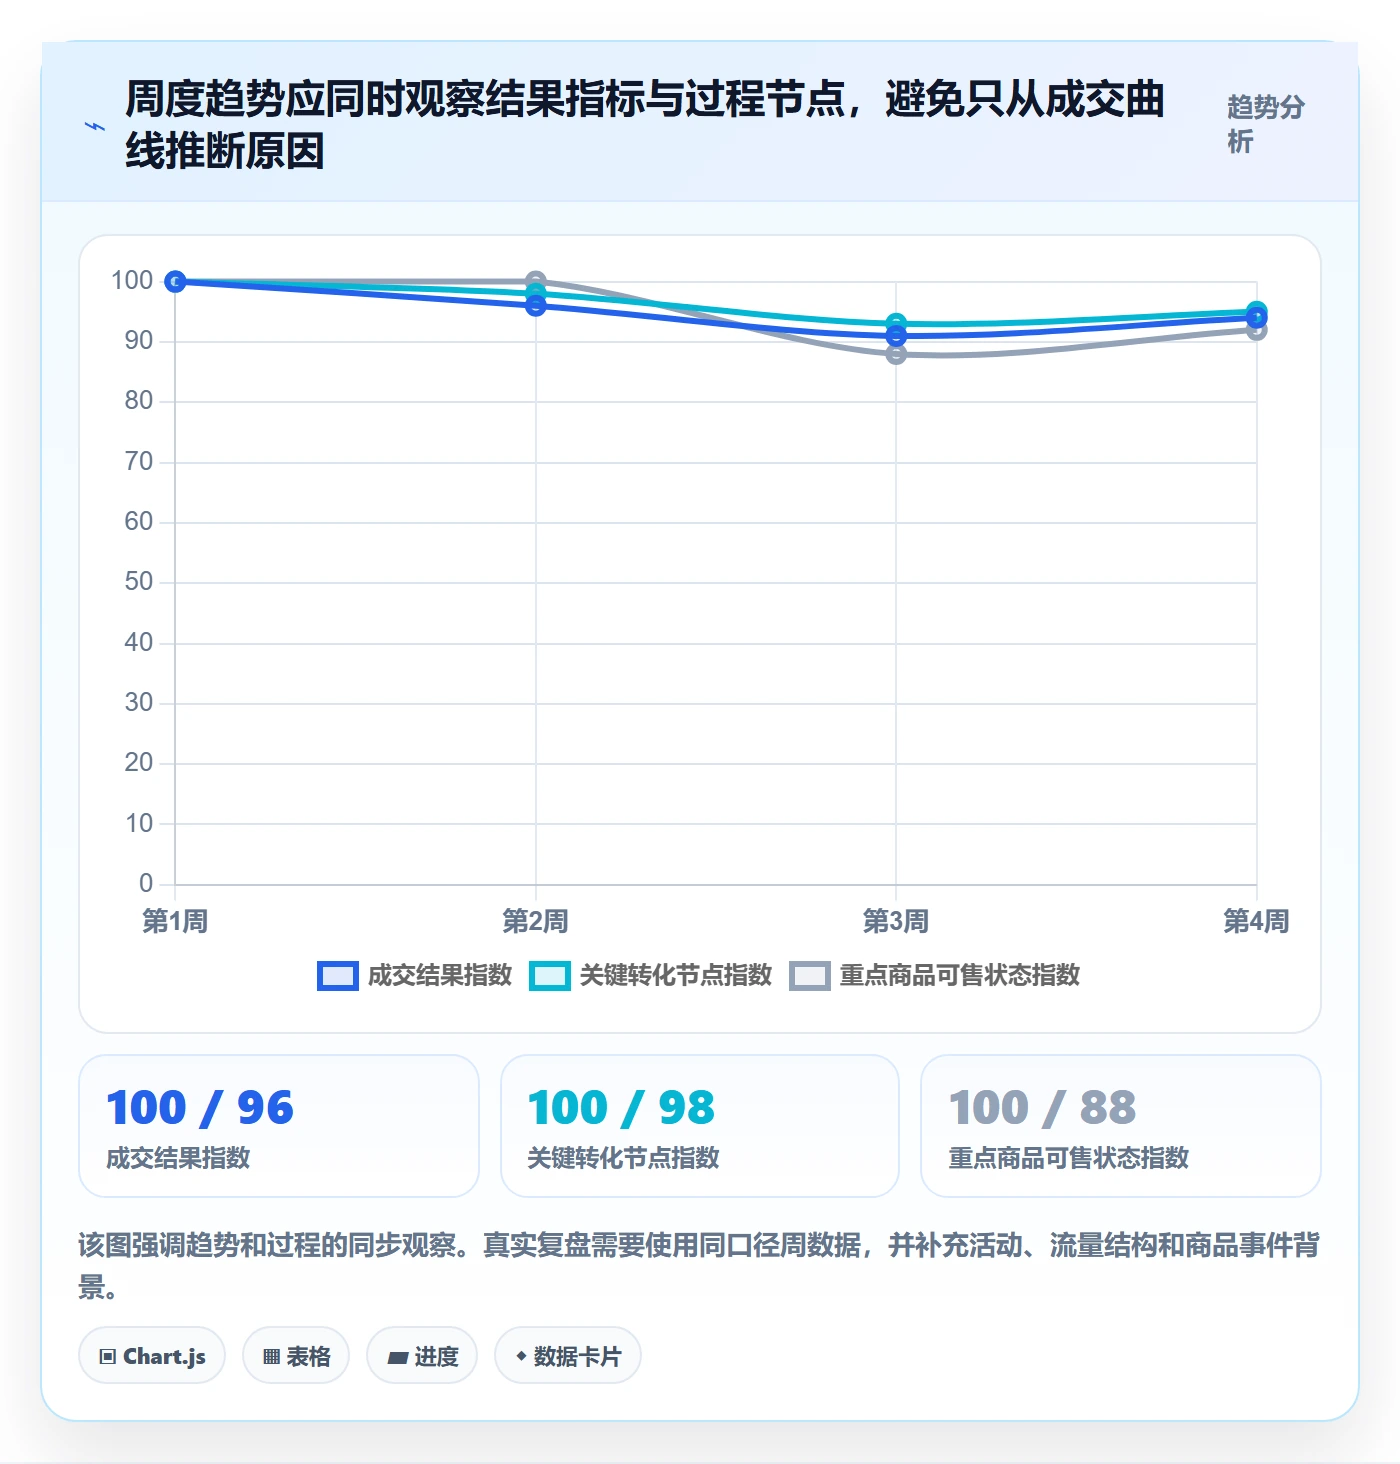Click the square icon in Chart.js tag

coord(108,1357)
